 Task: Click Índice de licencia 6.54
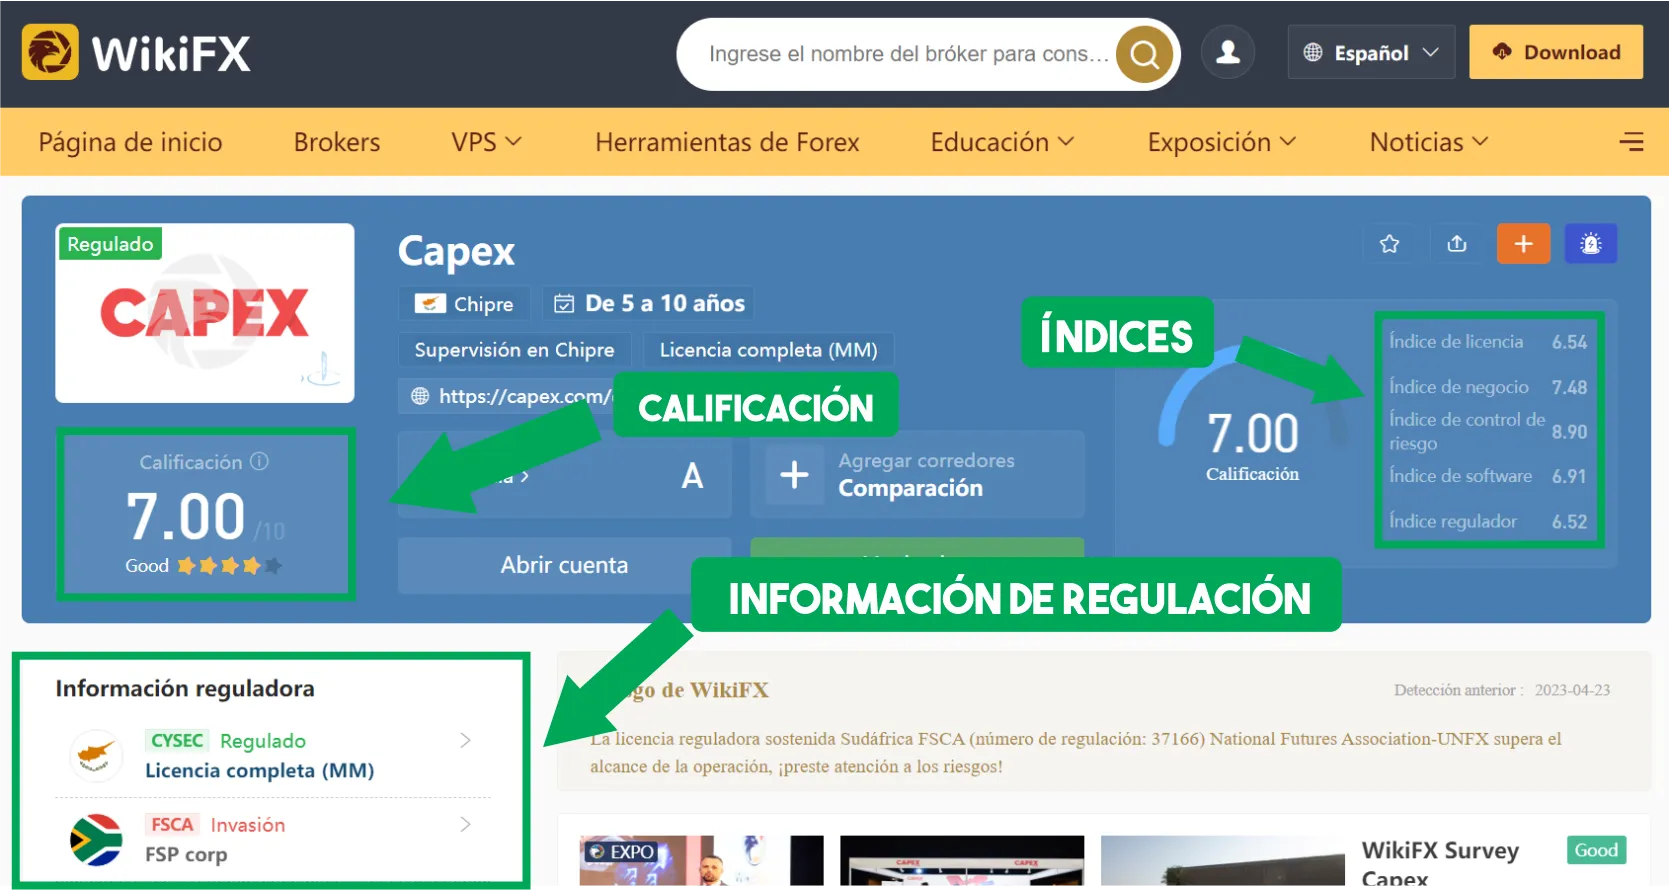pos(1488,342)
